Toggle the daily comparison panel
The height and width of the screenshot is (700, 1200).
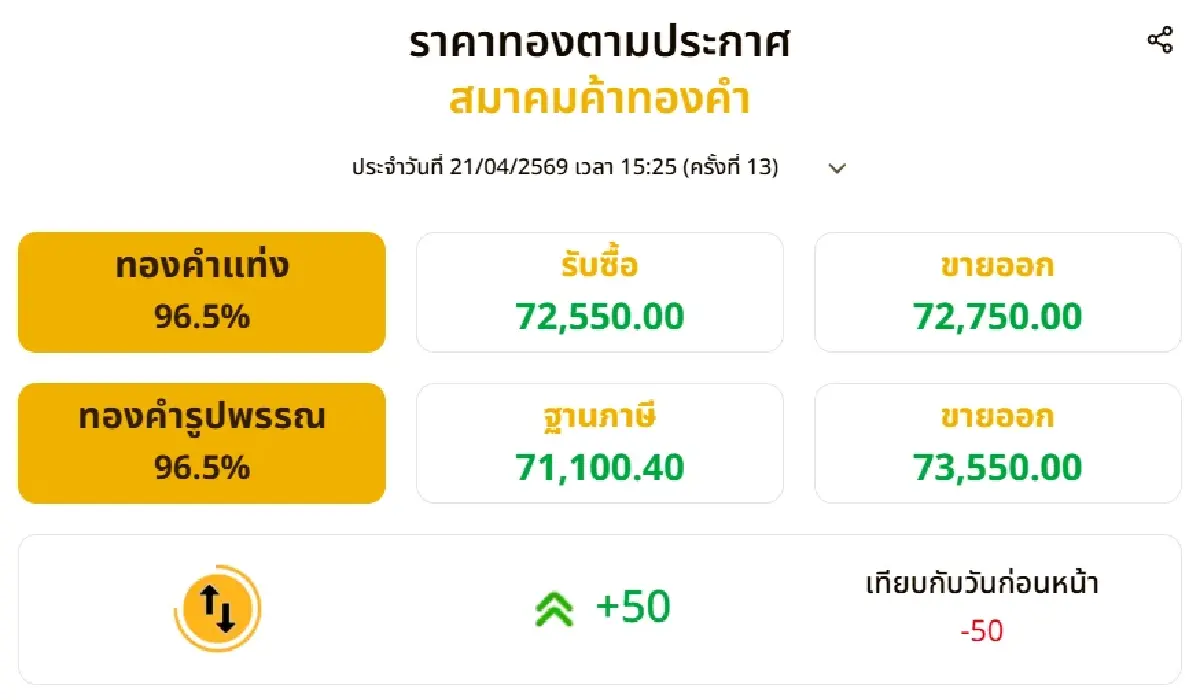600,606
